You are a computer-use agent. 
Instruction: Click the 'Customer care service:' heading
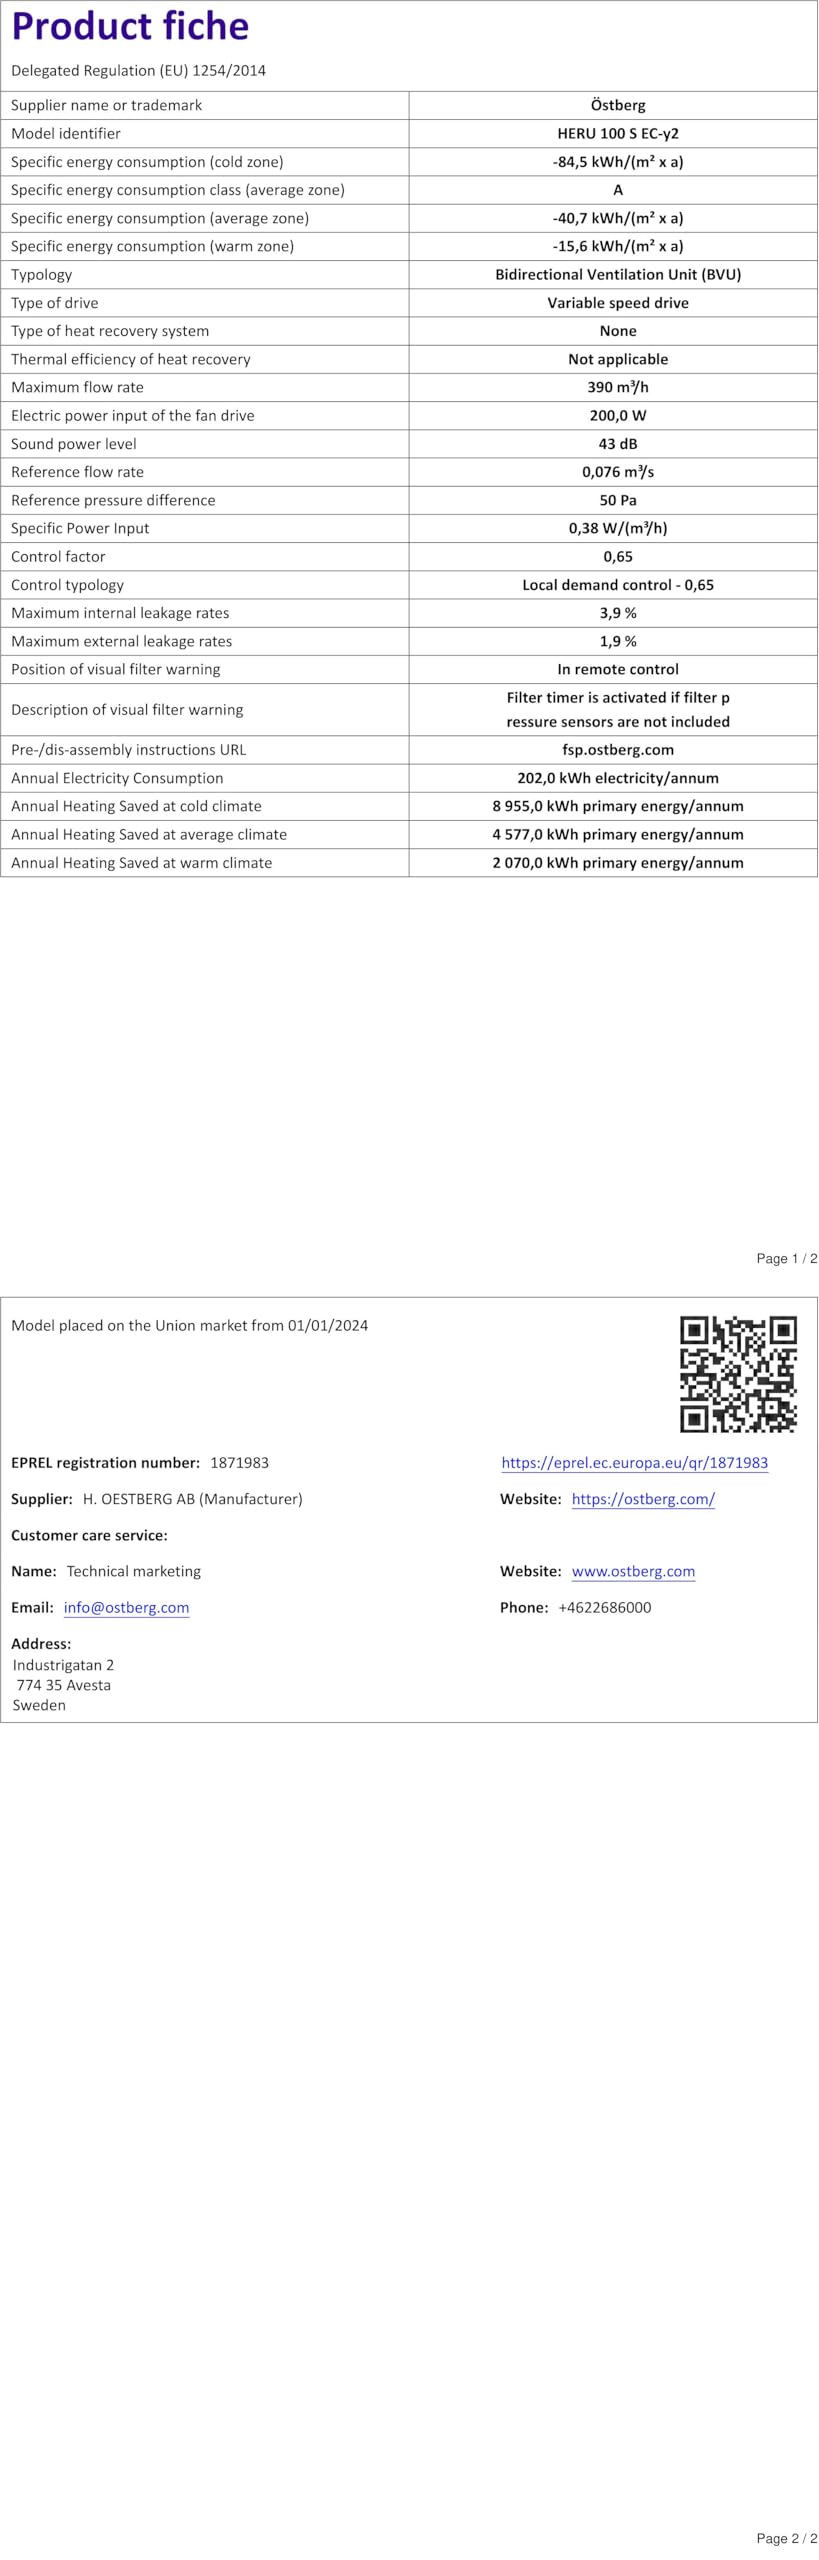pyautogui.click(x=89, y=1534)
